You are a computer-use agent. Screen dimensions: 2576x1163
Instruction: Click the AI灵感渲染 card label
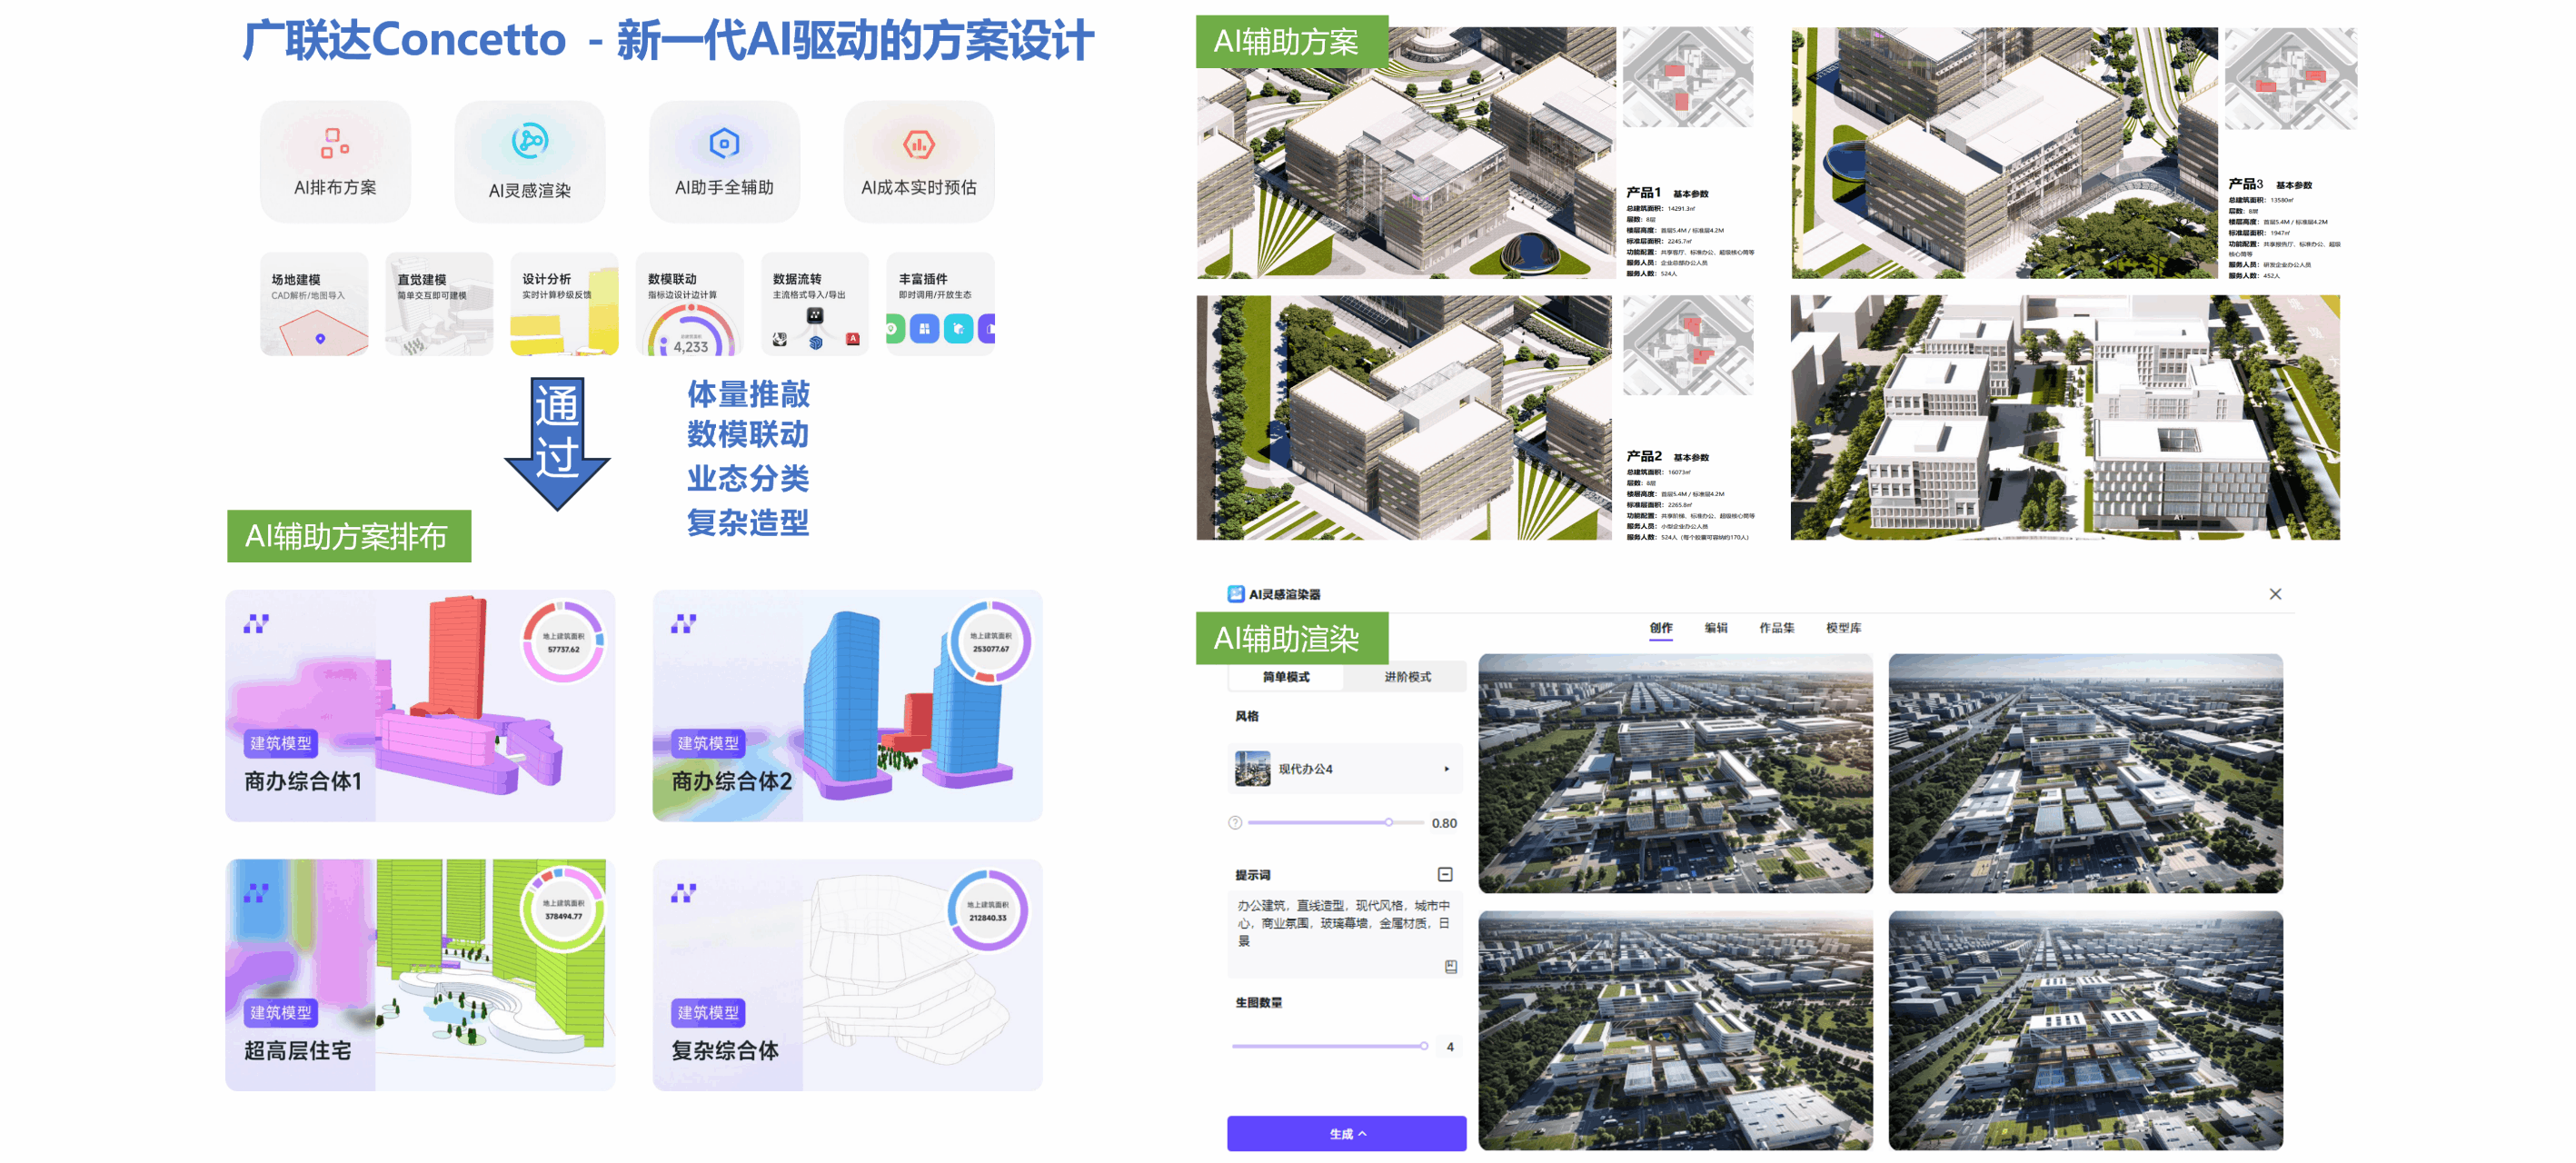pyautogui.click(x=529, y=190)
